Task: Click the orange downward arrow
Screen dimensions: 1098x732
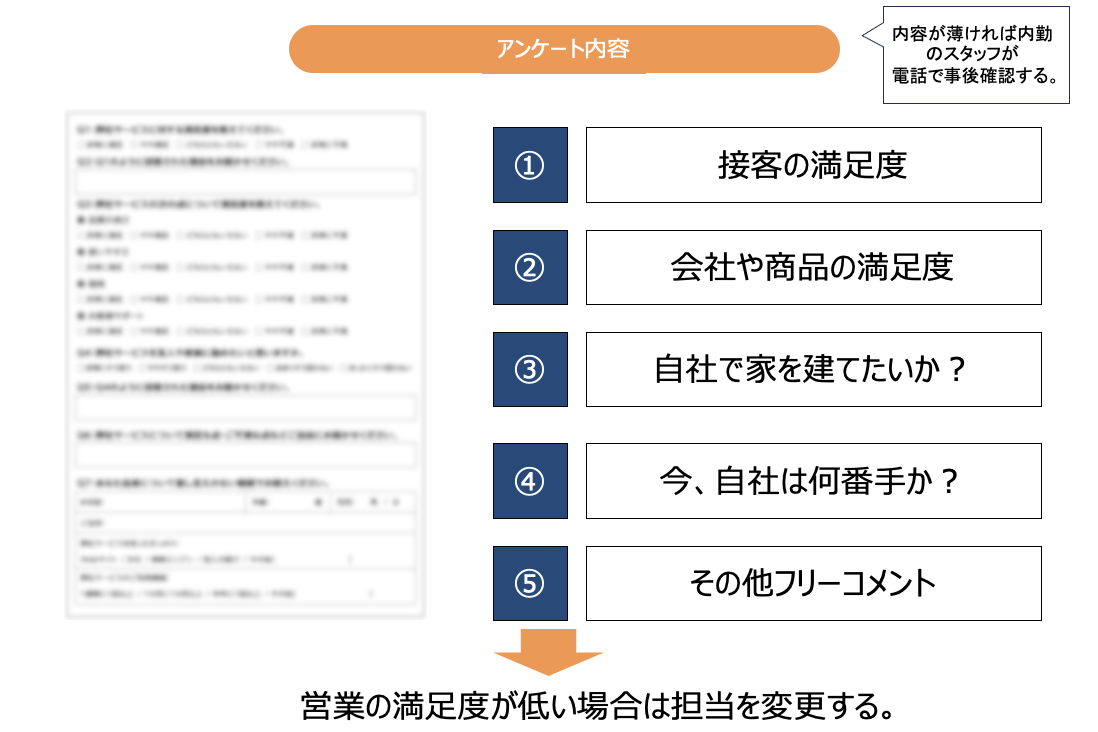Action: click(x=548, y=652)
